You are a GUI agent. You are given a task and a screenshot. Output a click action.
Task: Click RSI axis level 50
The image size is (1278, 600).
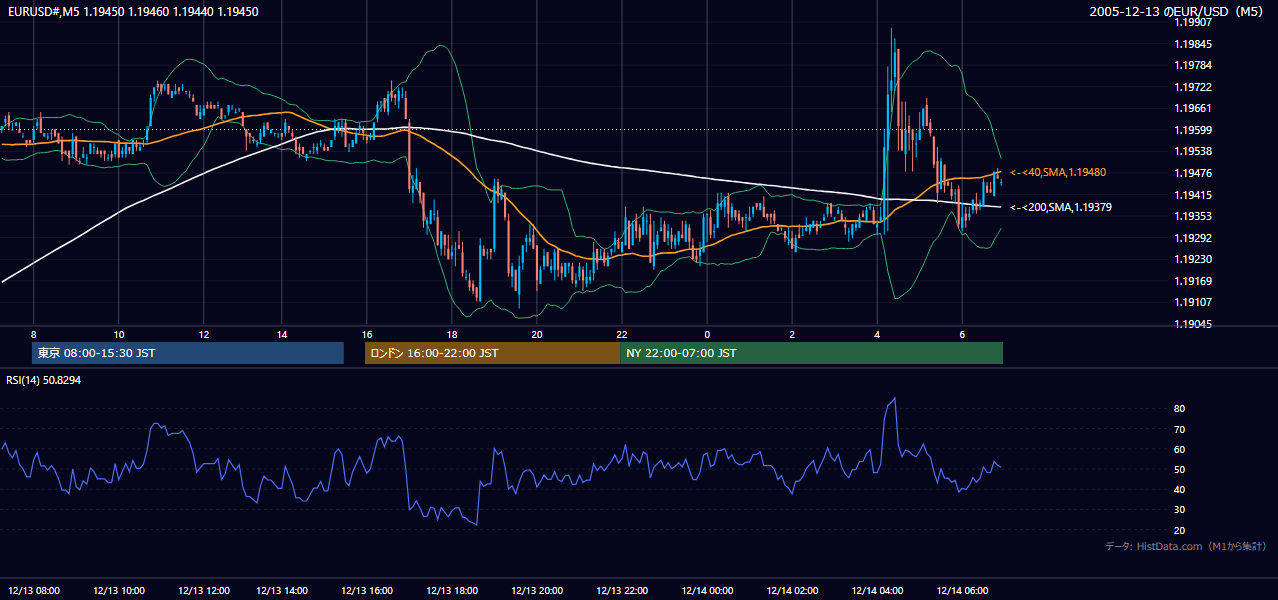tap(1180, 469)
